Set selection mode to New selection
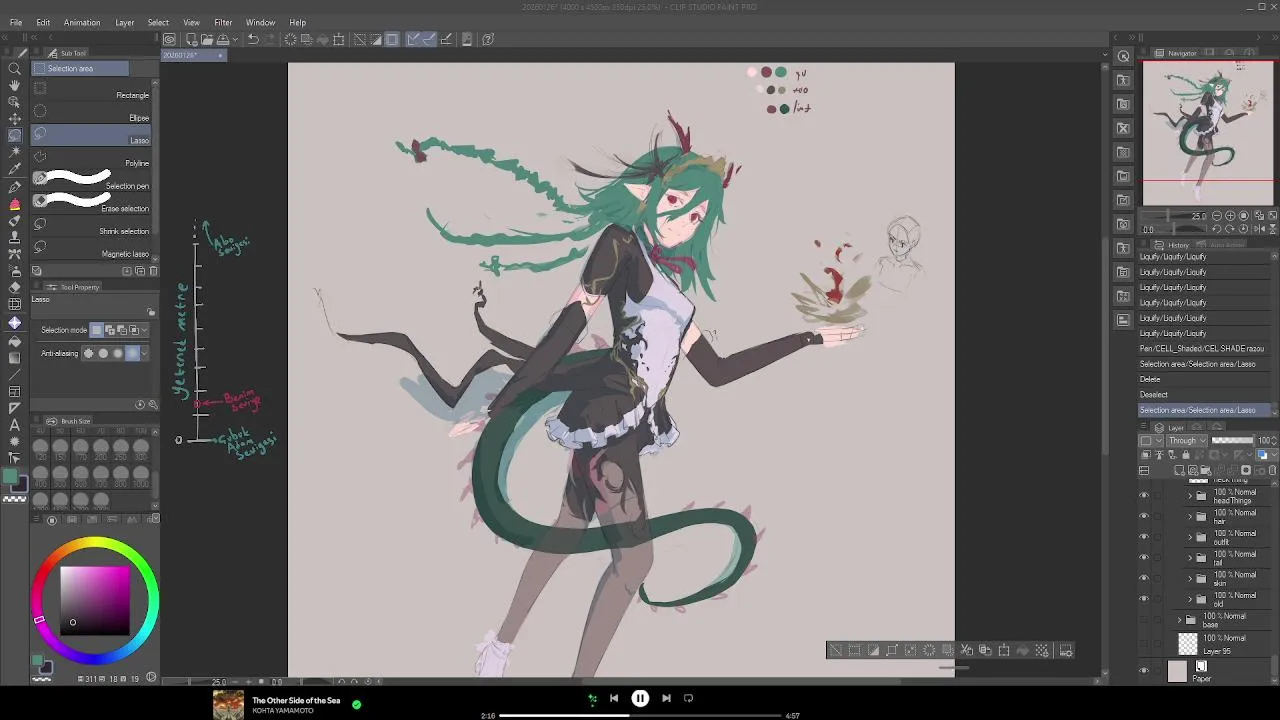 tap(97, 330)
